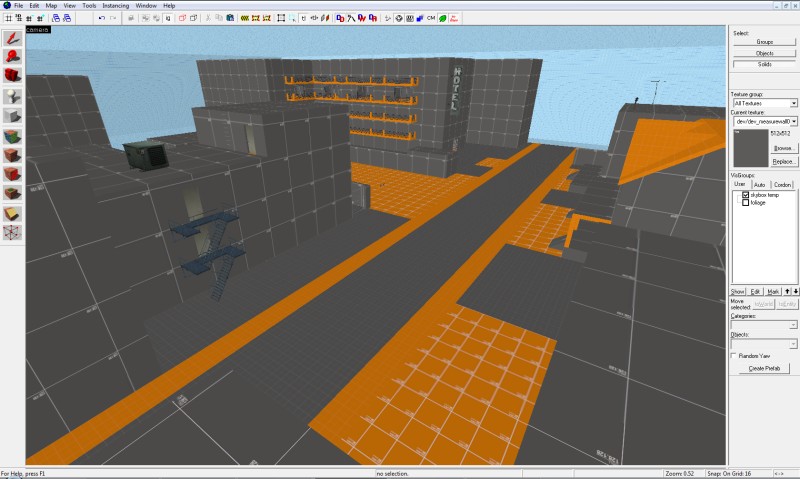Open the Instancing menu
800x479 pixels.
click(115, 6)
